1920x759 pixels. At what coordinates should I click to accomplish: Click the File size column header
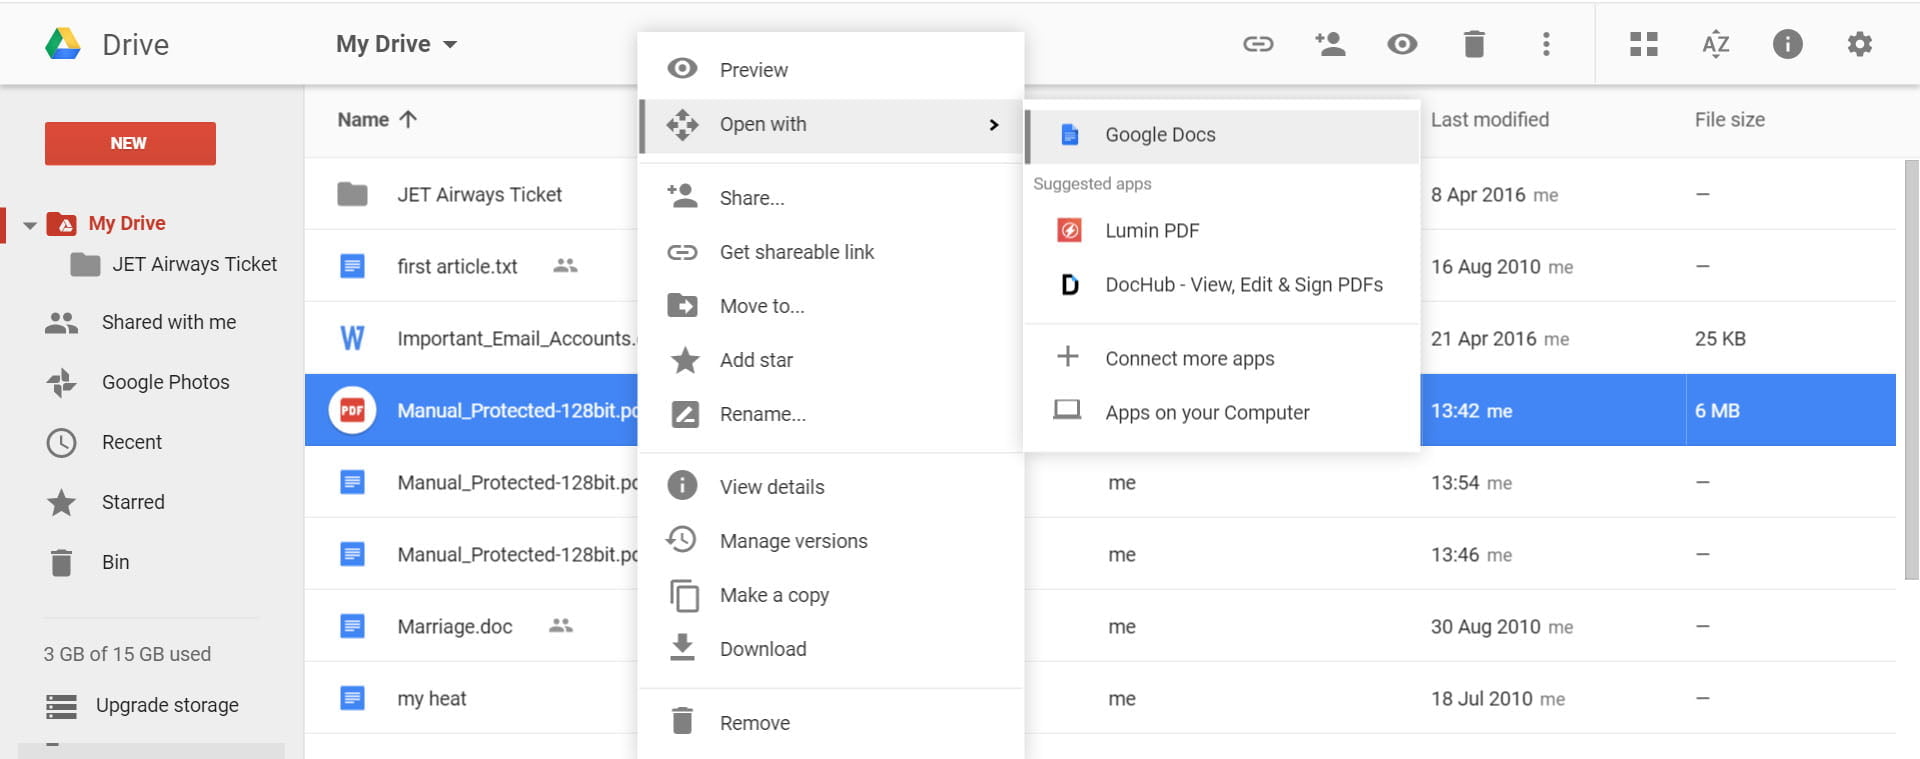(1729, 119)
